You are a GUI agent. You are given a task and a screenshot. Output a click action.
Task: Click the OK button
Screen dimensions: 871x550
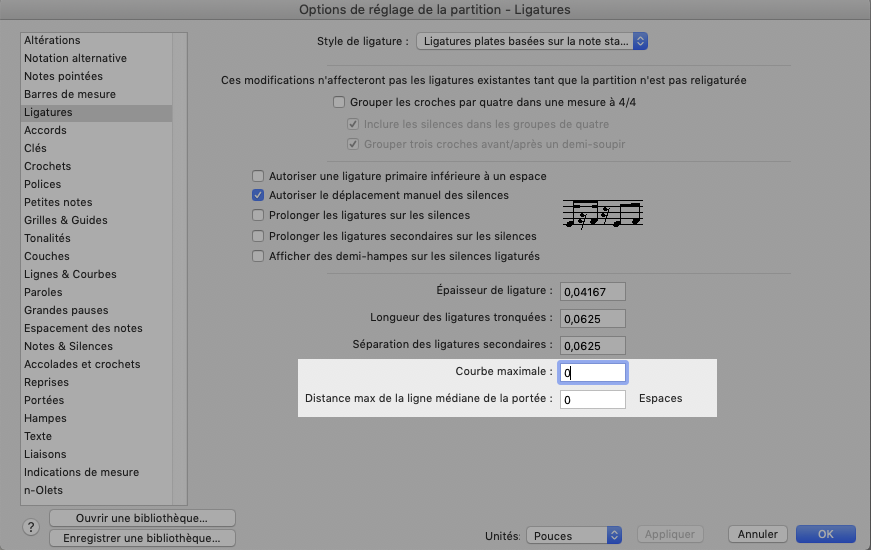point(825,534)
